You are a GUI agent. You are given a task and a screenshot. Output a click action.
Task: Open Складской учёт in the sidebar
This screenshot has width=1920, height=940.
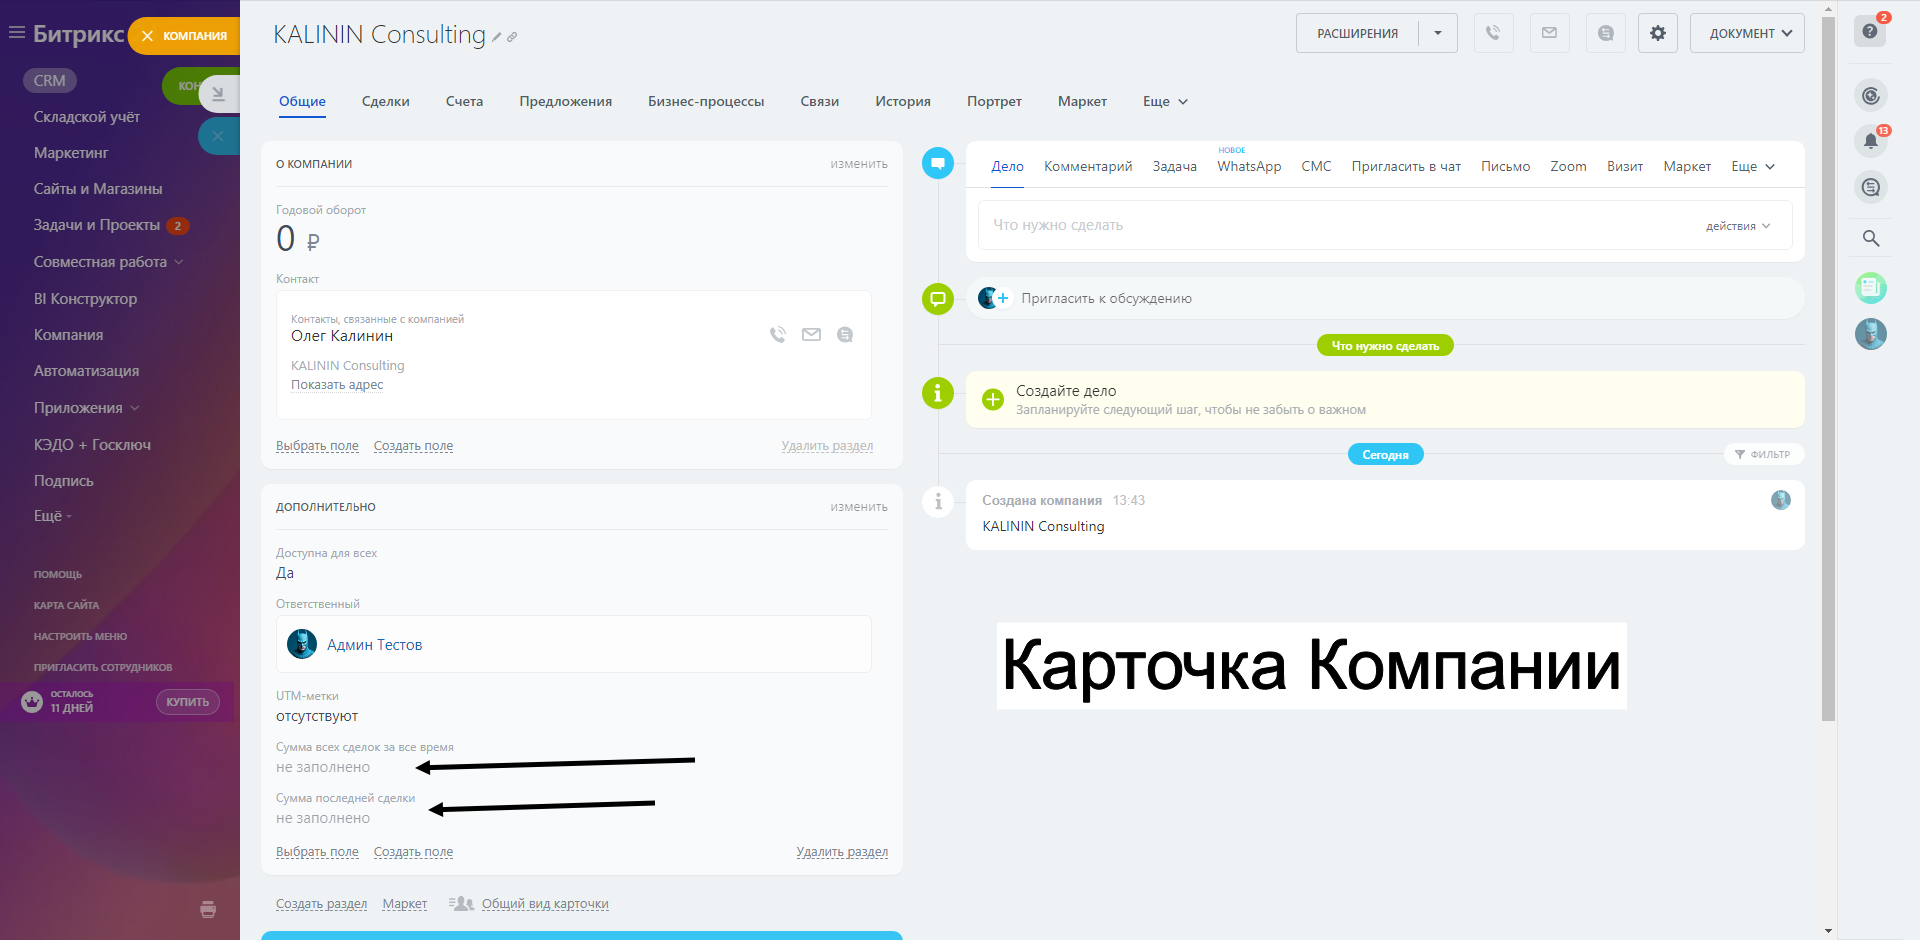click(87, 117)
